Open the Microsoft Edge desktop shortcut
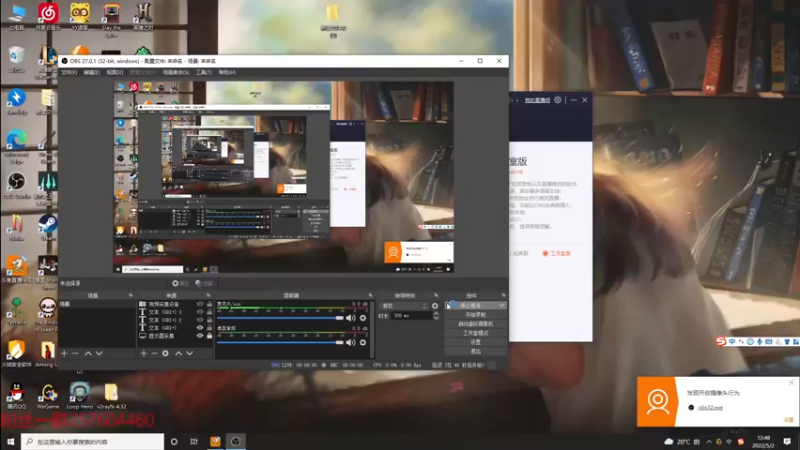This screenshot has height=450, width=800. click(16, 146)
